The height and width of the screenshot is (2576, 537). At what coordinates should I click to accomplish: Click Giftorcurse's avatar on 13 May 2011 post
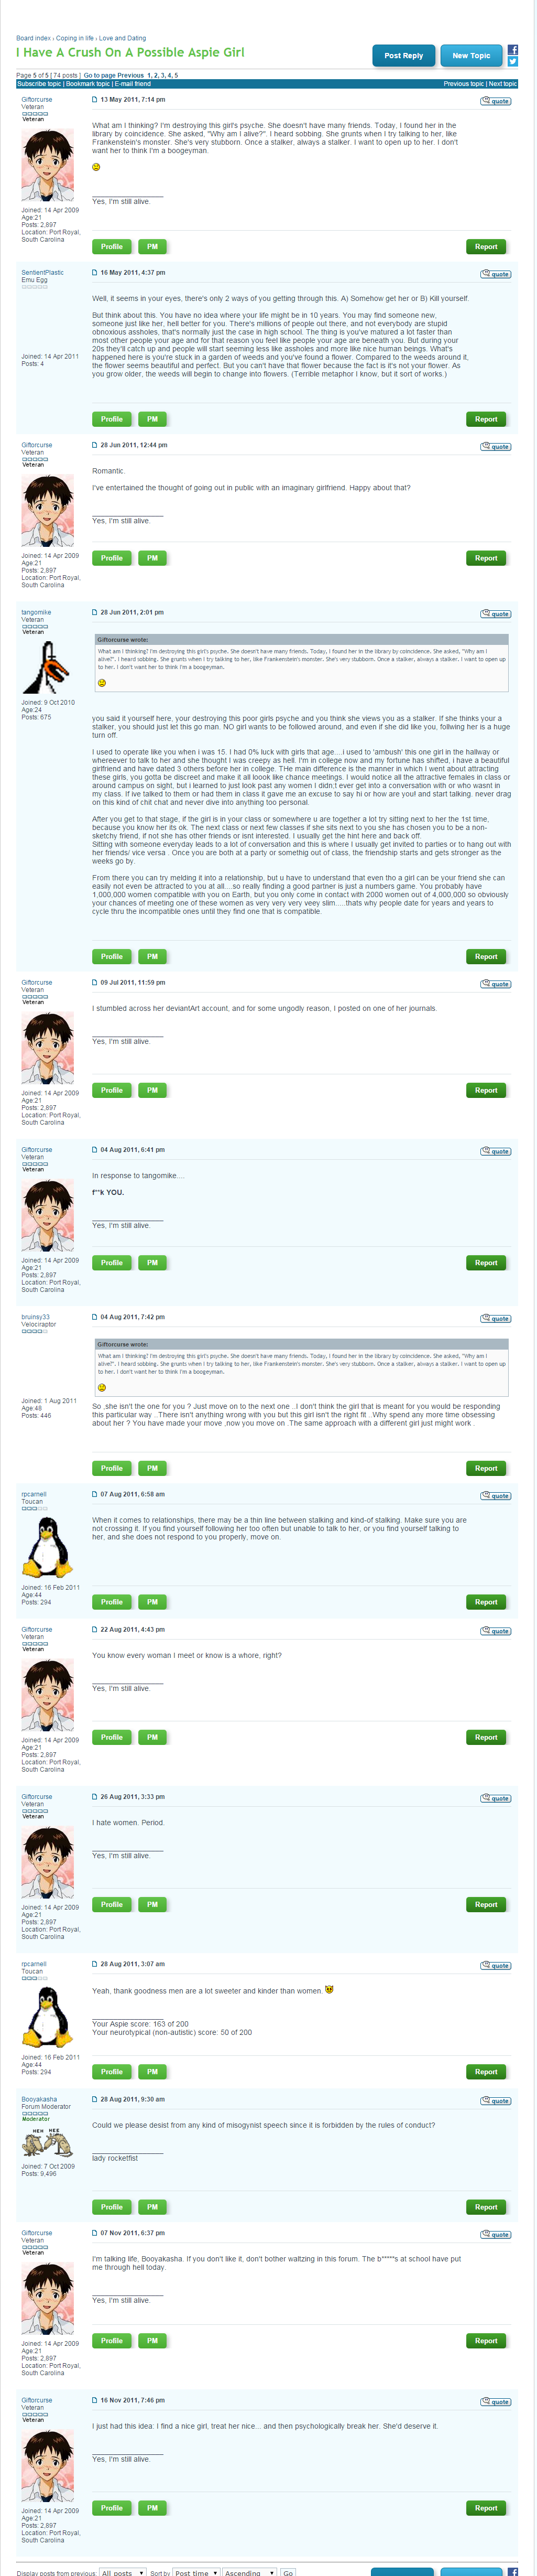[48, 165]
